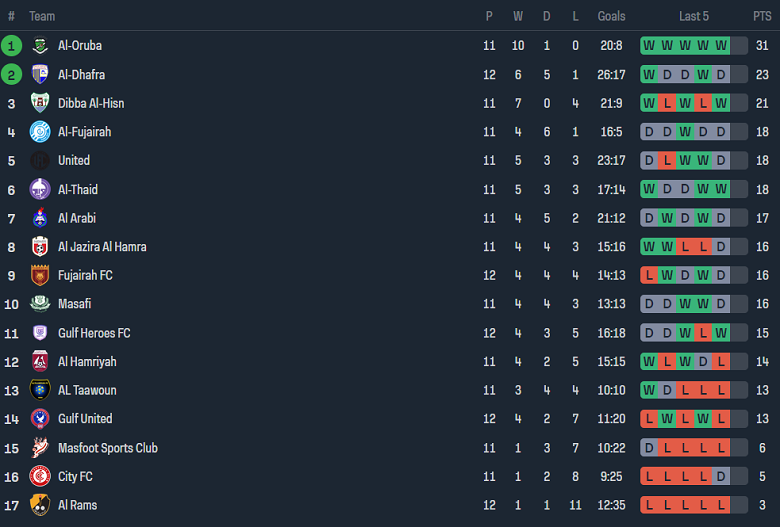The image size is (780, 527).
Task: Click the Al-Fujairah team crest
Action: [x=40, y=132]
